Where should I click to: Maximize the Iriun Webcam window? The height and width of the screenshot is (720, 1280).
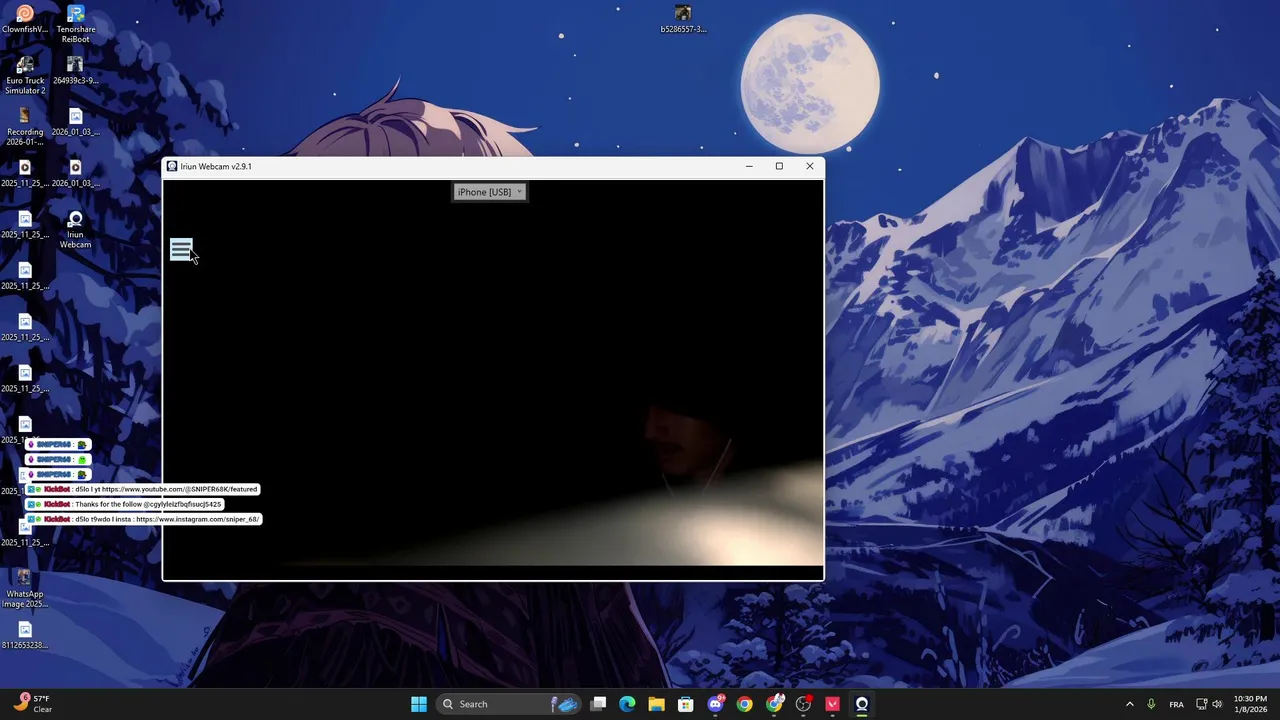(779, 166)
